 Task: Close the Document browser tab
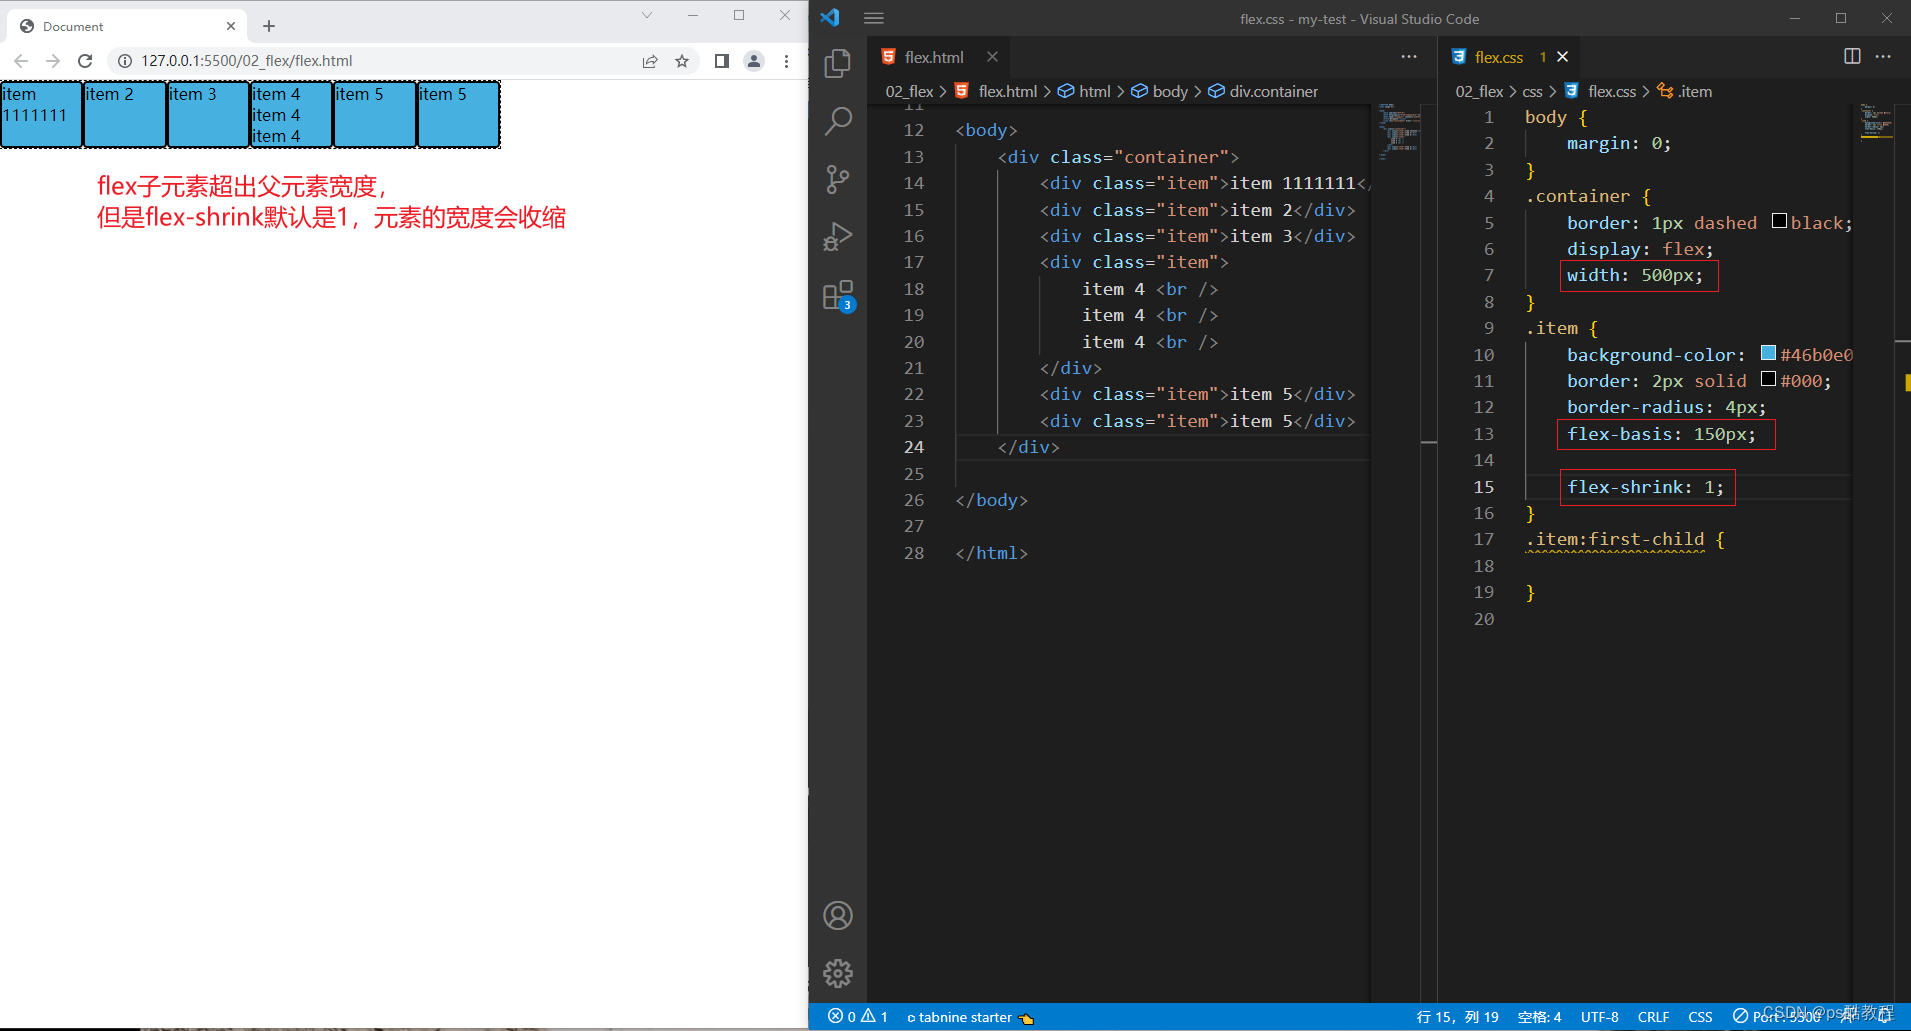pos(231,26)
